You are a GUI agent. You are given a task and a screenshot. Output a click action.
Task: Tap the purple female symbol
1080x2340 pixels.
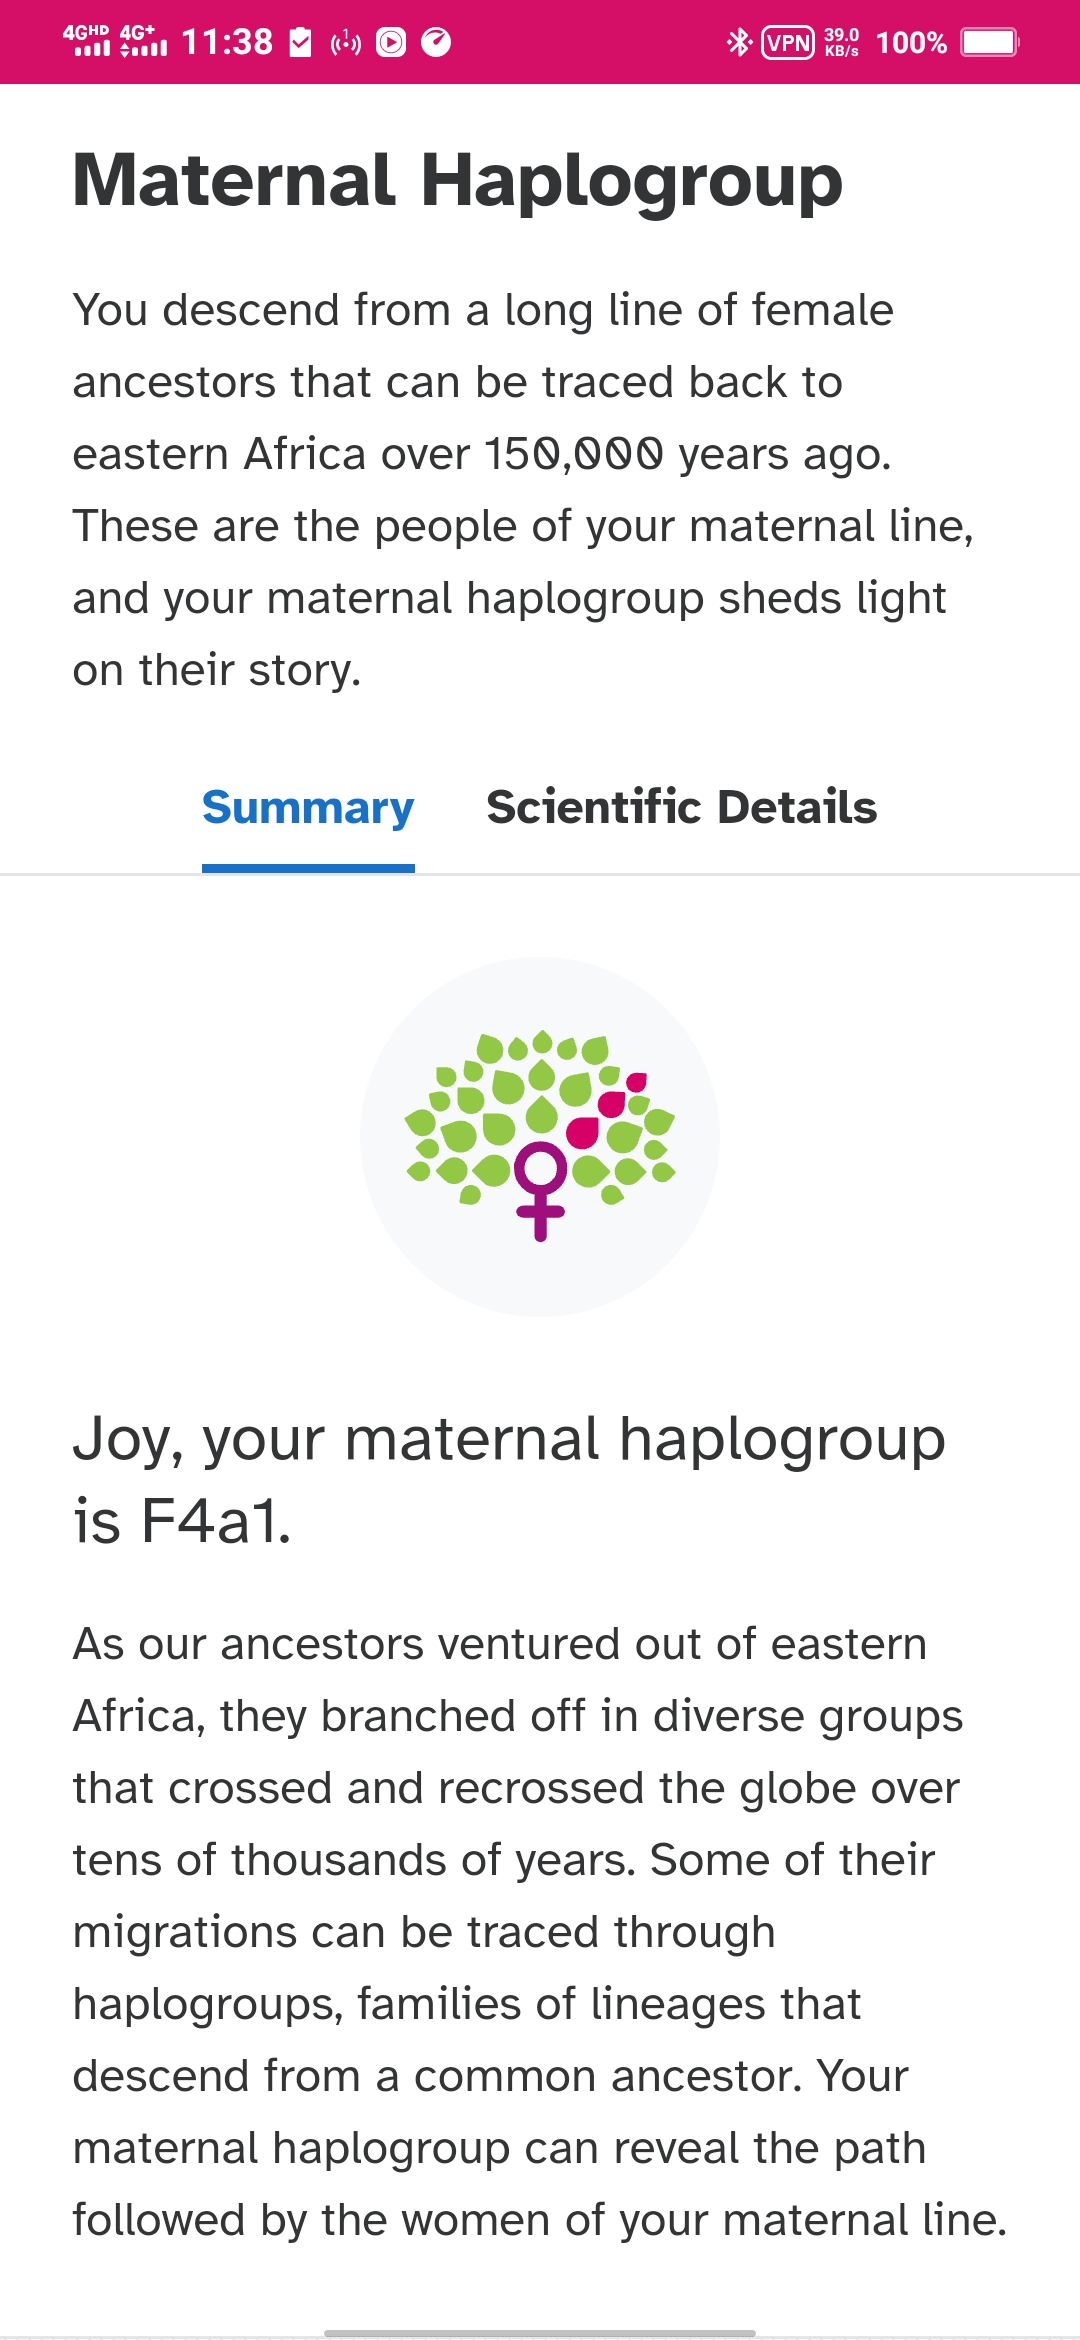click(x=541, y=1191)
